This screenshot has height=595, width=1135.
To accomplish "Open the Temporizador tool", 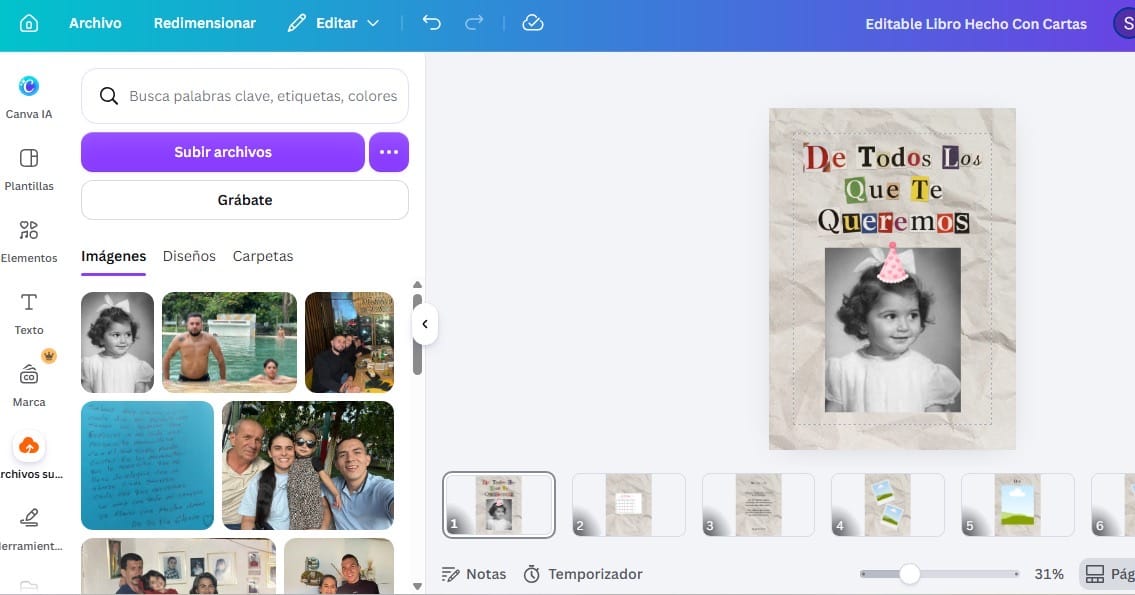I will pyautogui.click(x=583, y=574).
